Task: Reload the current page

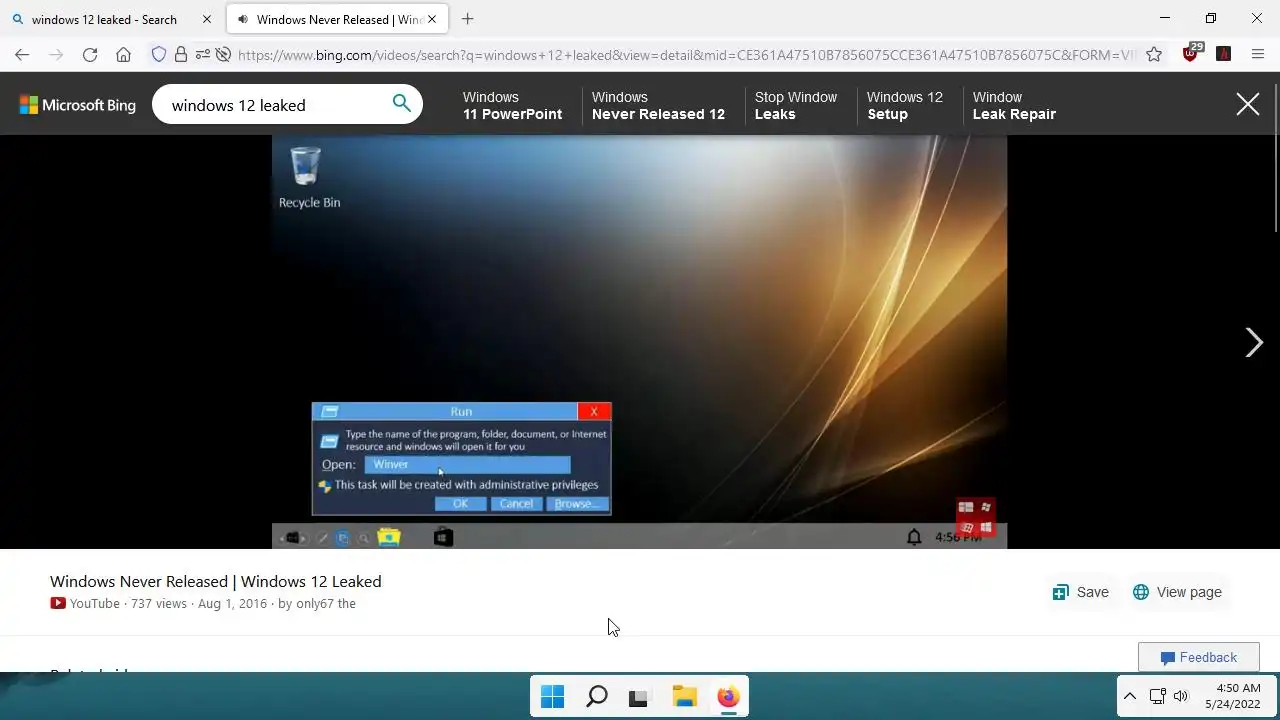Action: (90, 55)
